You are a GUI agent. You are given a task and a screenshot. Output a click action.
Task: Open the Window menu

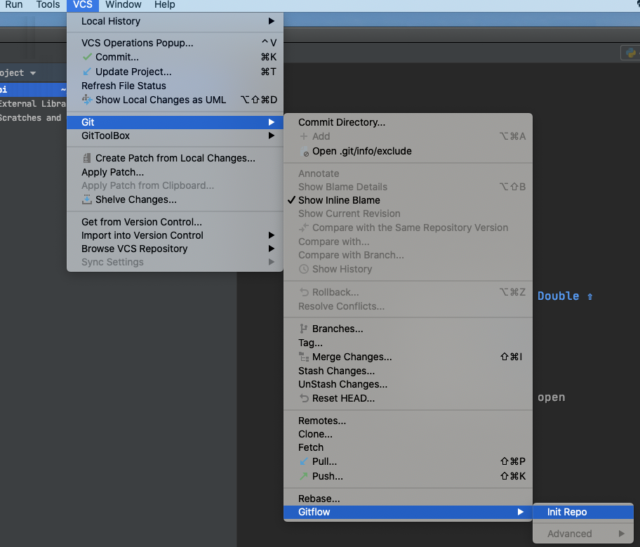(123, 5)
